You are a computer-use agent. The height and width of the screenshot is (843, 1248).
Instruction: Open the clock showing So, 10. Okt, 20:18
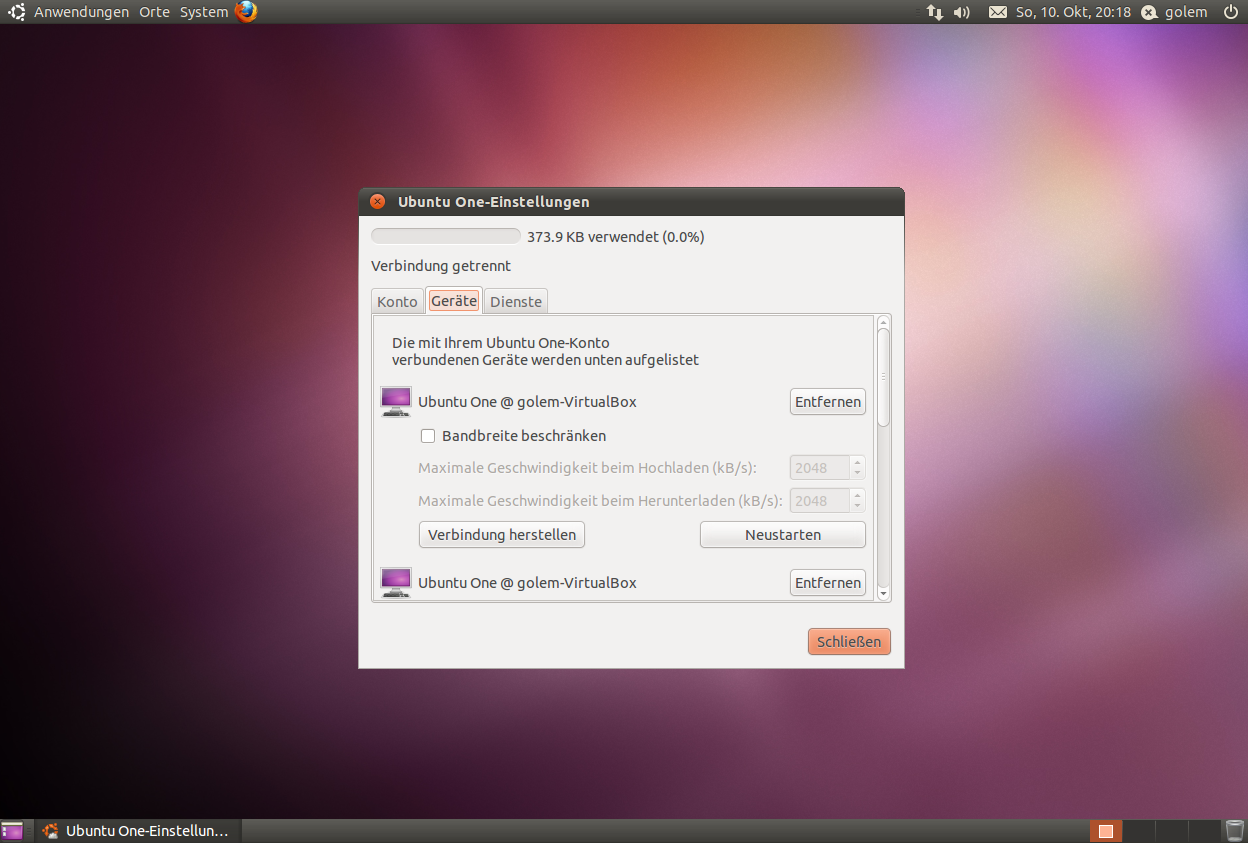1073,12
